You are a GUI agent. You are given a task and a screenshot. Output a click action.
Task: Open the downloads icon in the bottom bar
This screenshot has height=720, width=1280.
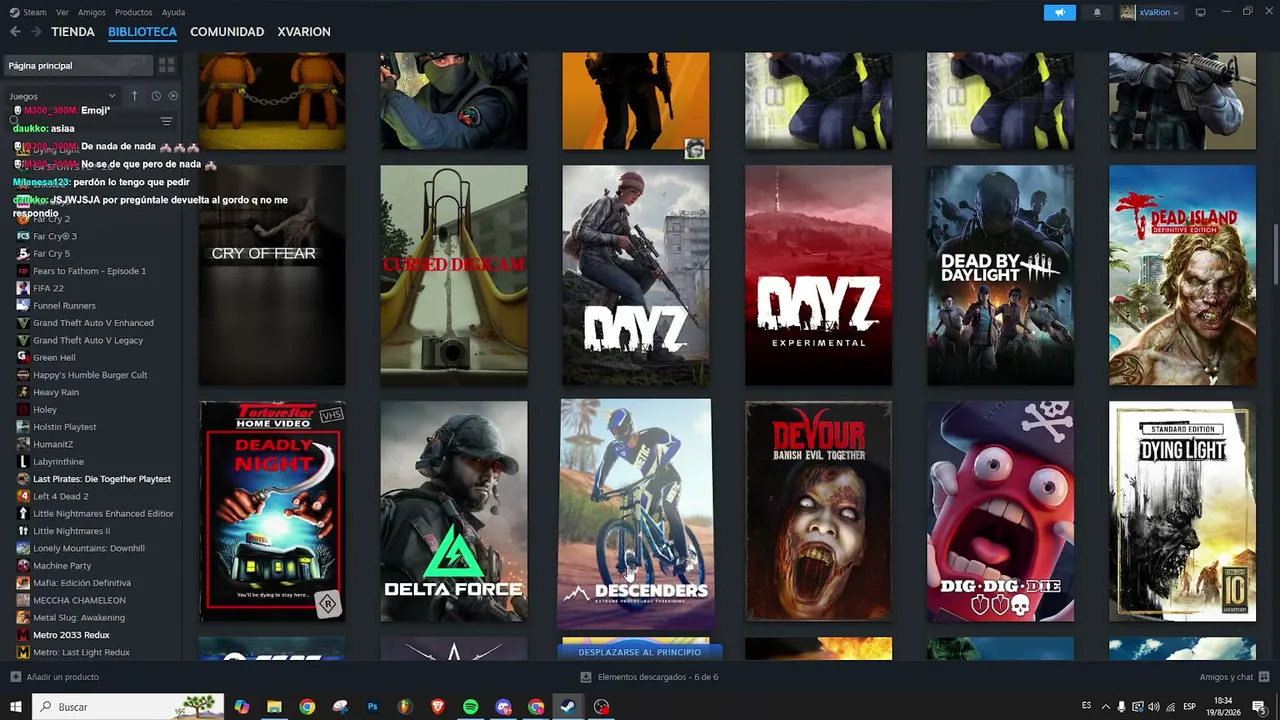click(x=586, y=677)
